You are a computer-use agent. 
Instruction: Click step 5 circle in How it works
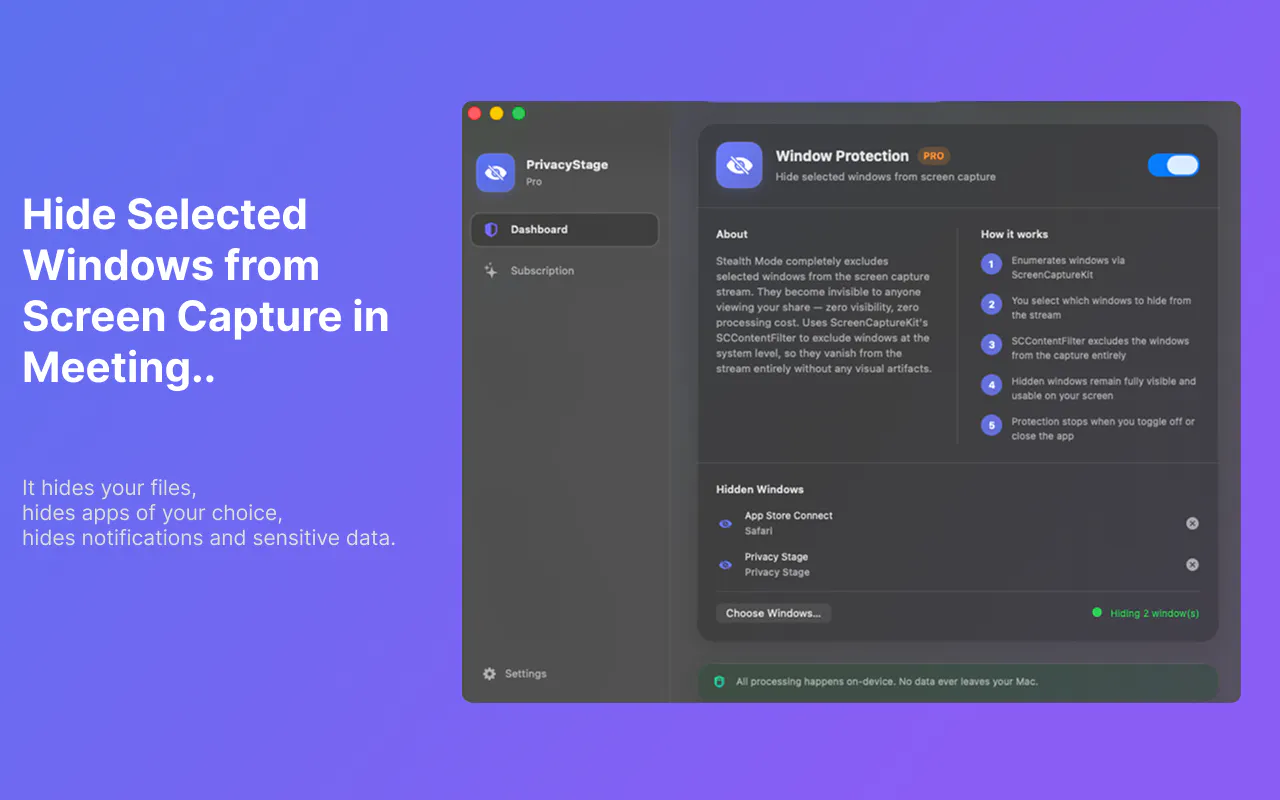991,426
